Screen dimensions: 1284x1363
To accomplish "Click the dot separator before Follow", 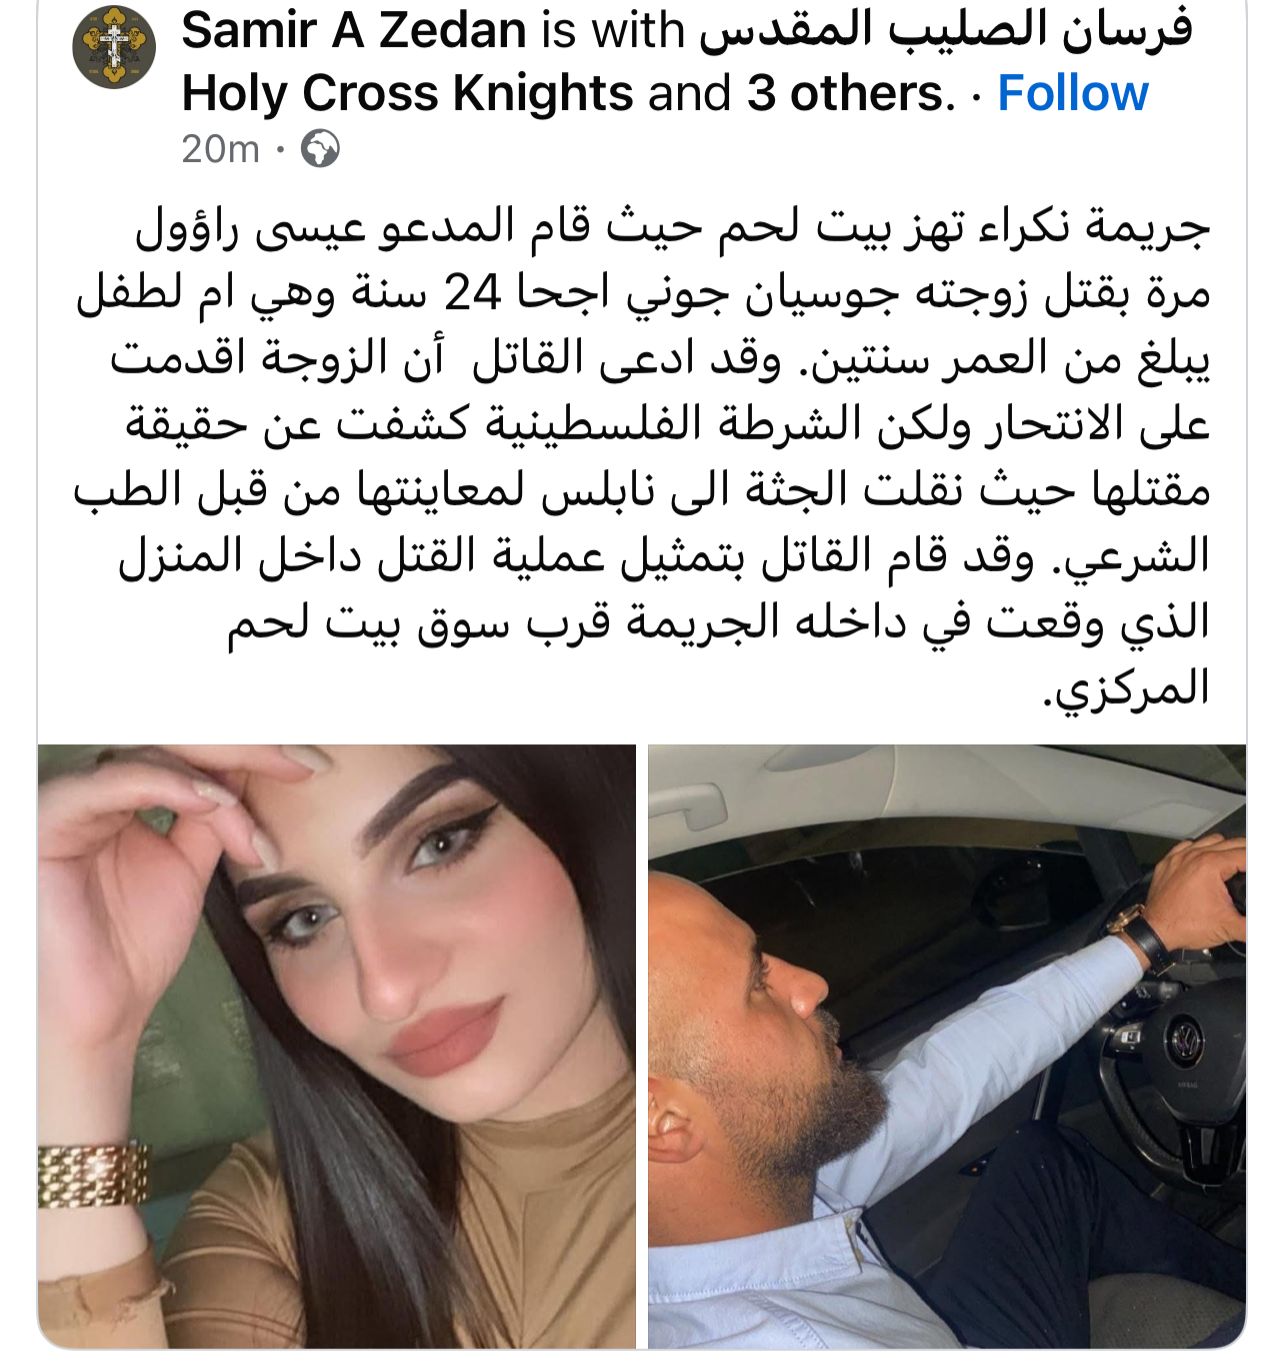I will pos(977,94).
